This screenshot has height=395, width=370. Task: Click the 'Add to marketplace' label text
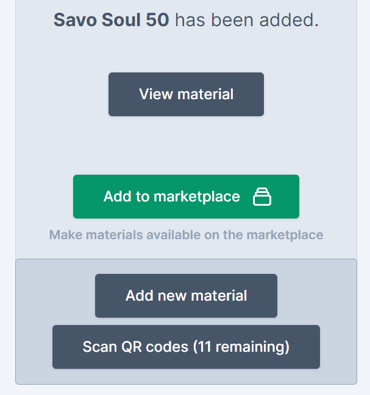(x=172, y=197)
